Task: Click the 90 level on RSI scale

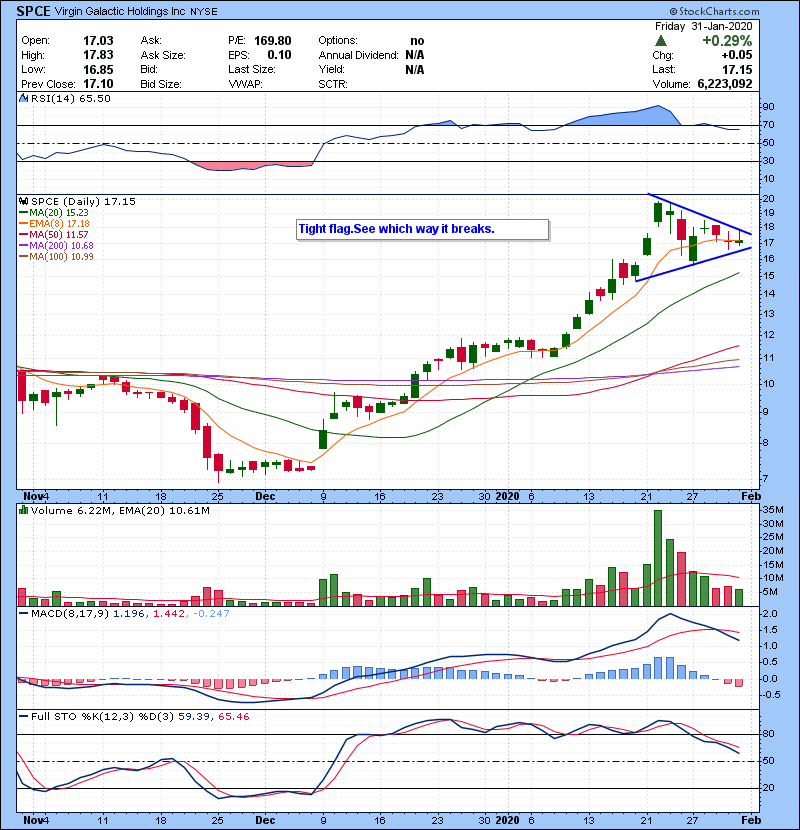Action: (768, 107)
